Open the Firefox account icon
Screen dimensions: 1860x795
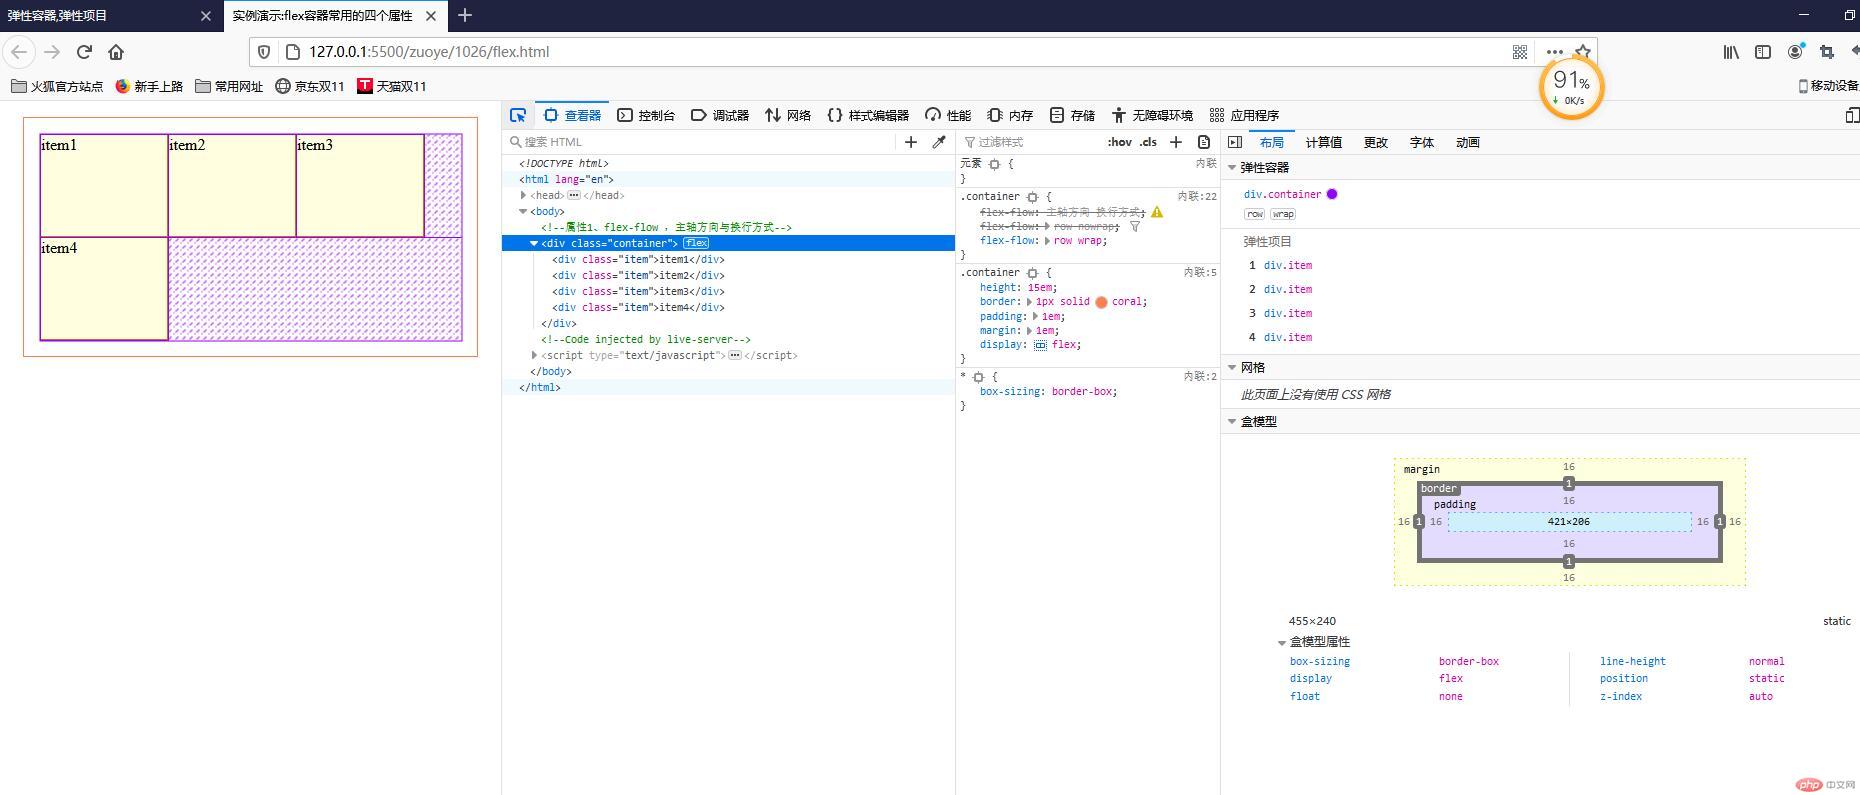coord(1795,52)
